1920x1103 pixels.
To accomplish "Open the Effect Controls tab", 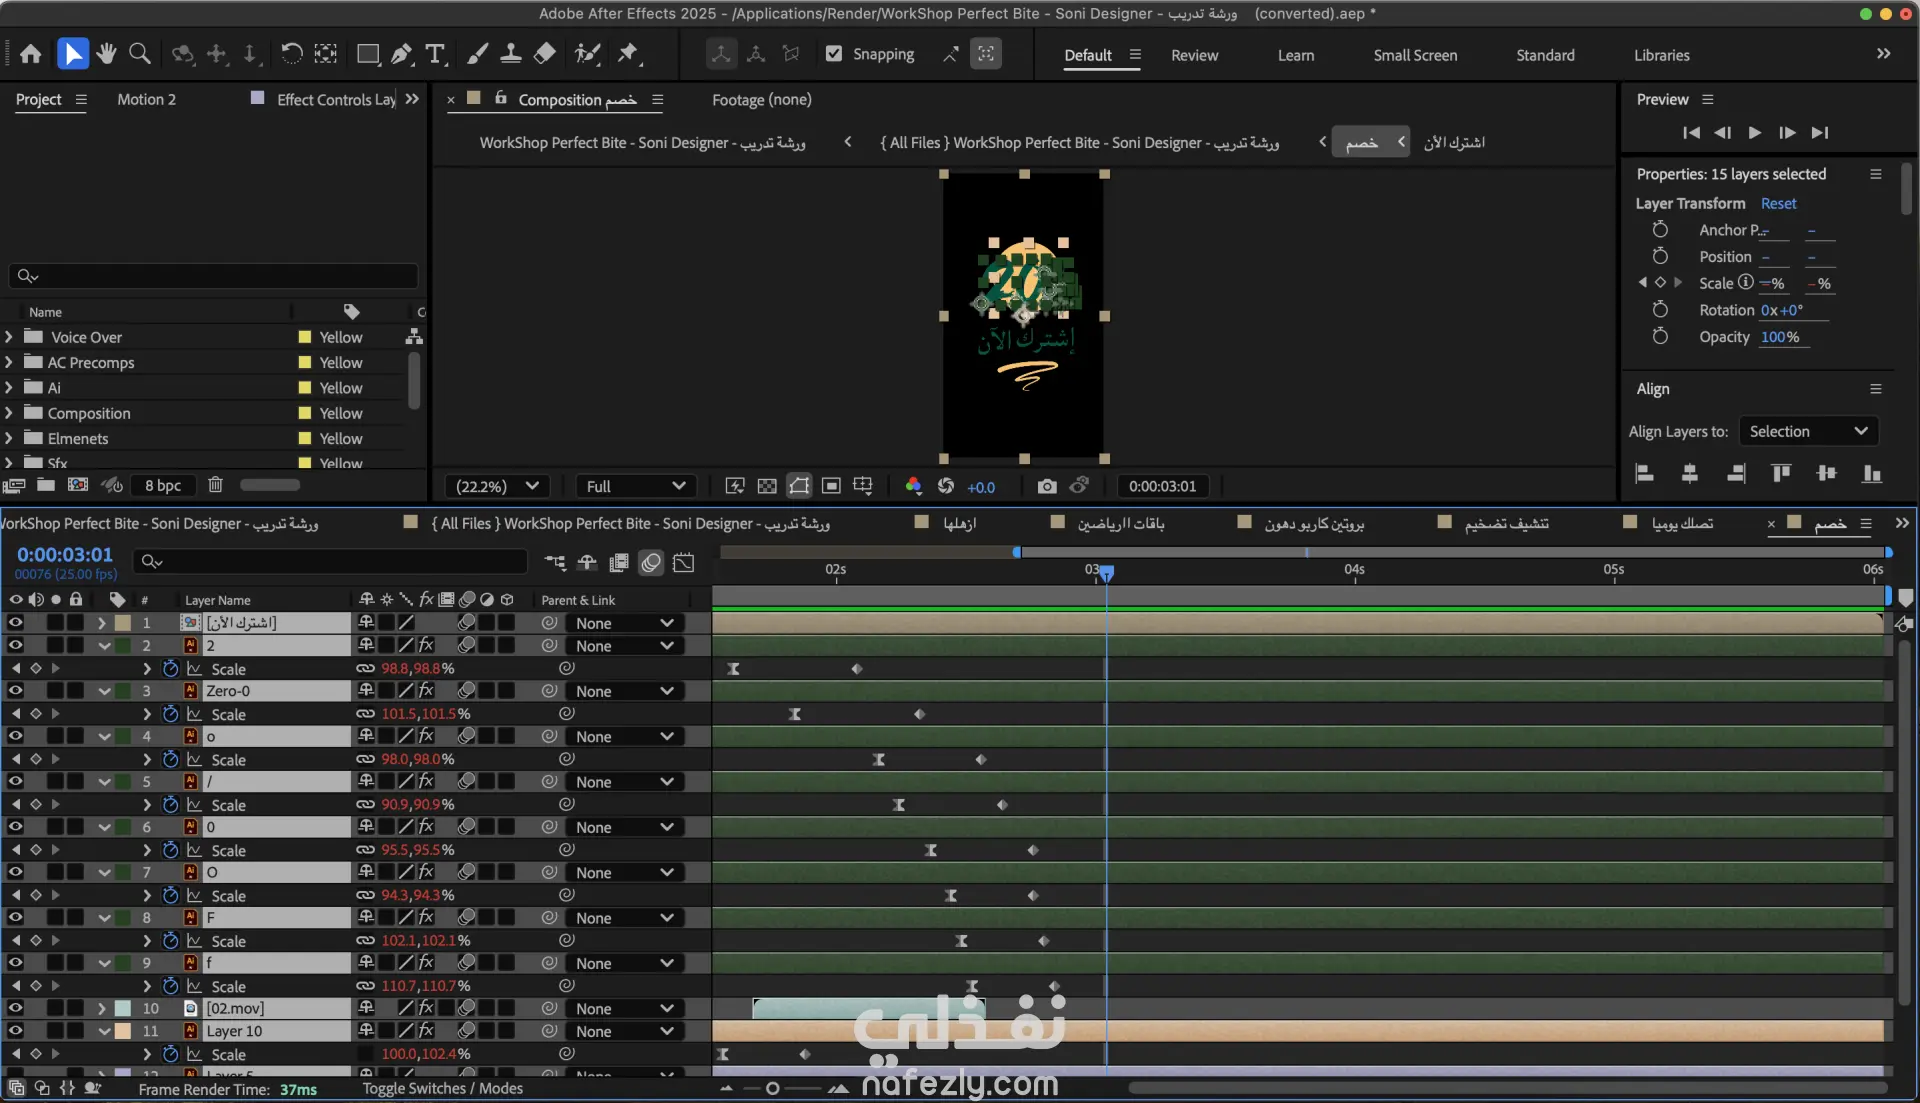I will click(x=335, y=99).
